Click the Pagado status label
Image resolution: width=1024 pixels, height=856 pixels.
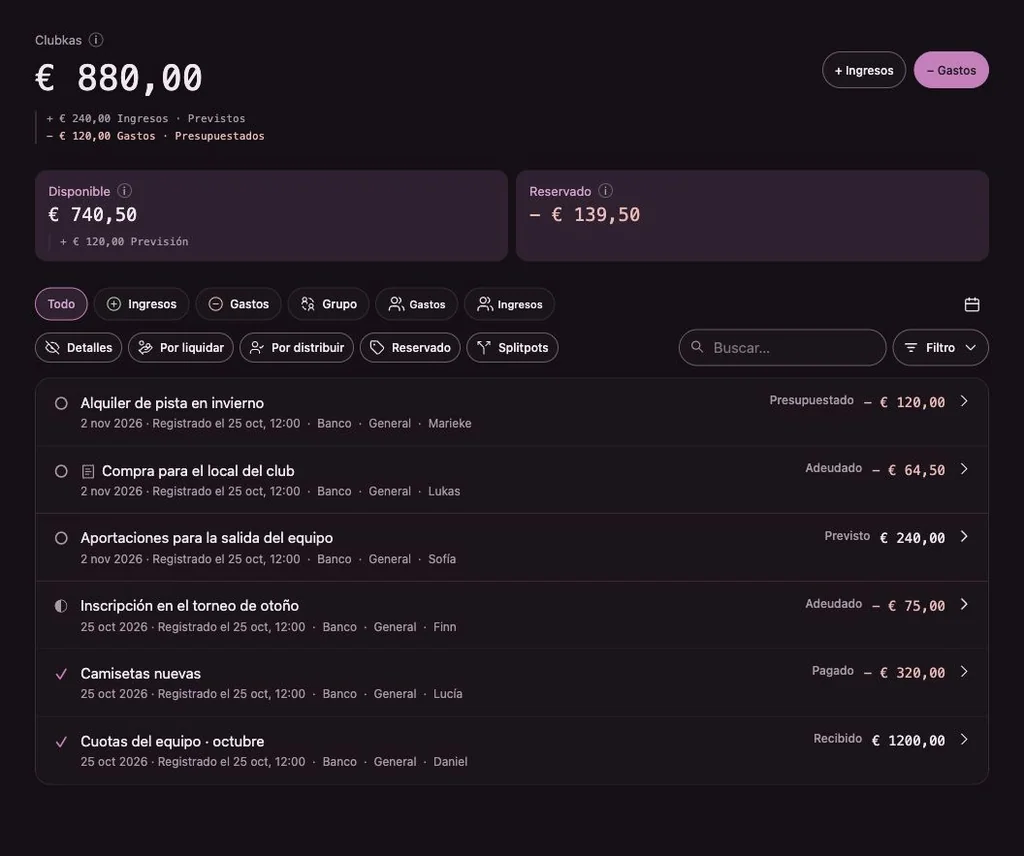click(x=833, y=671)
